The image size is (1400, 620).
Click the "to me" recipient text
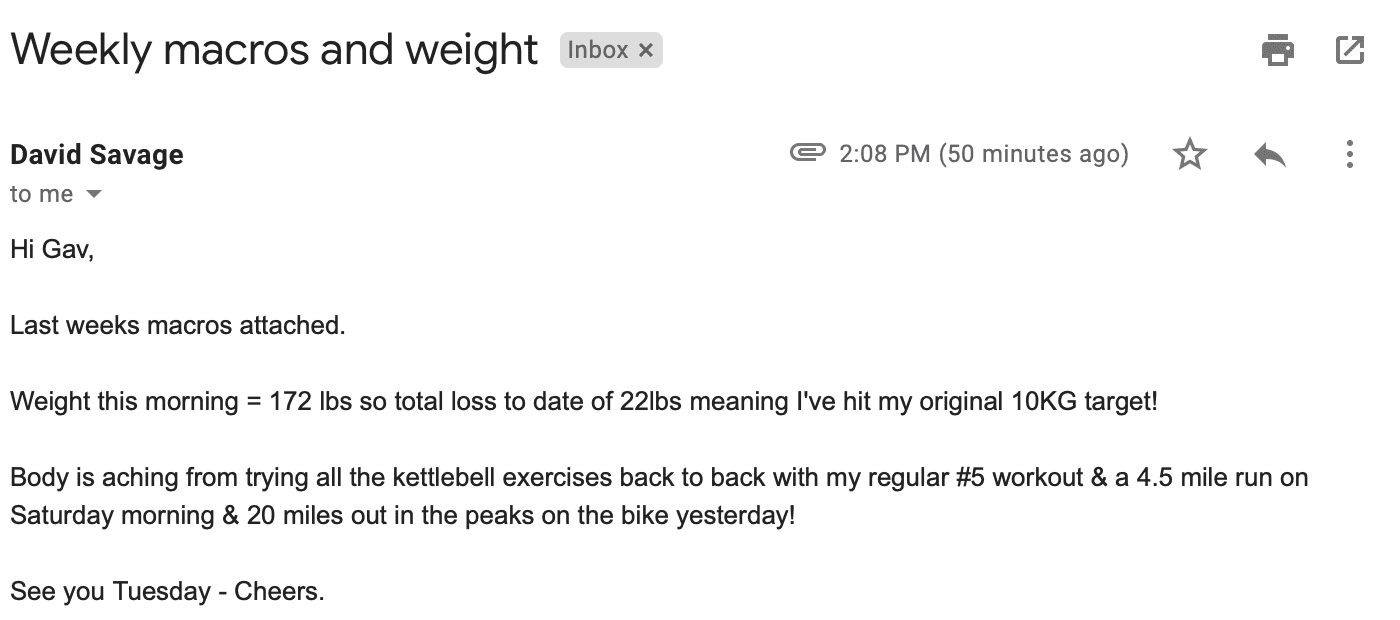(41, 194)
